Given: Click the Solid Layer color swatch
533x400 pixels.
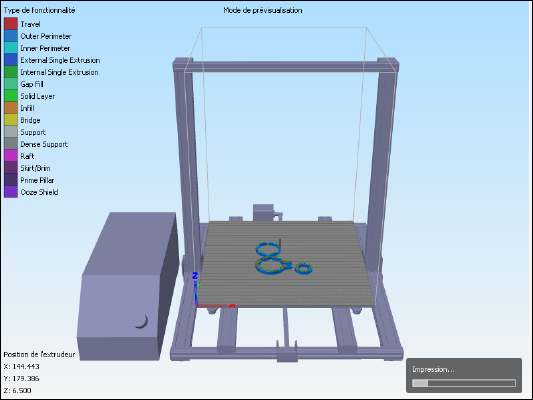Looking at the screenshot, I should pos(11,96).
